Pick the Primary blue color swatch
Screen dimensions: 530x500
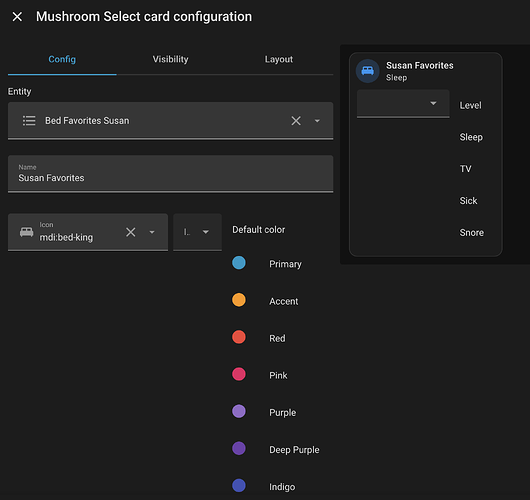(239, 263)
